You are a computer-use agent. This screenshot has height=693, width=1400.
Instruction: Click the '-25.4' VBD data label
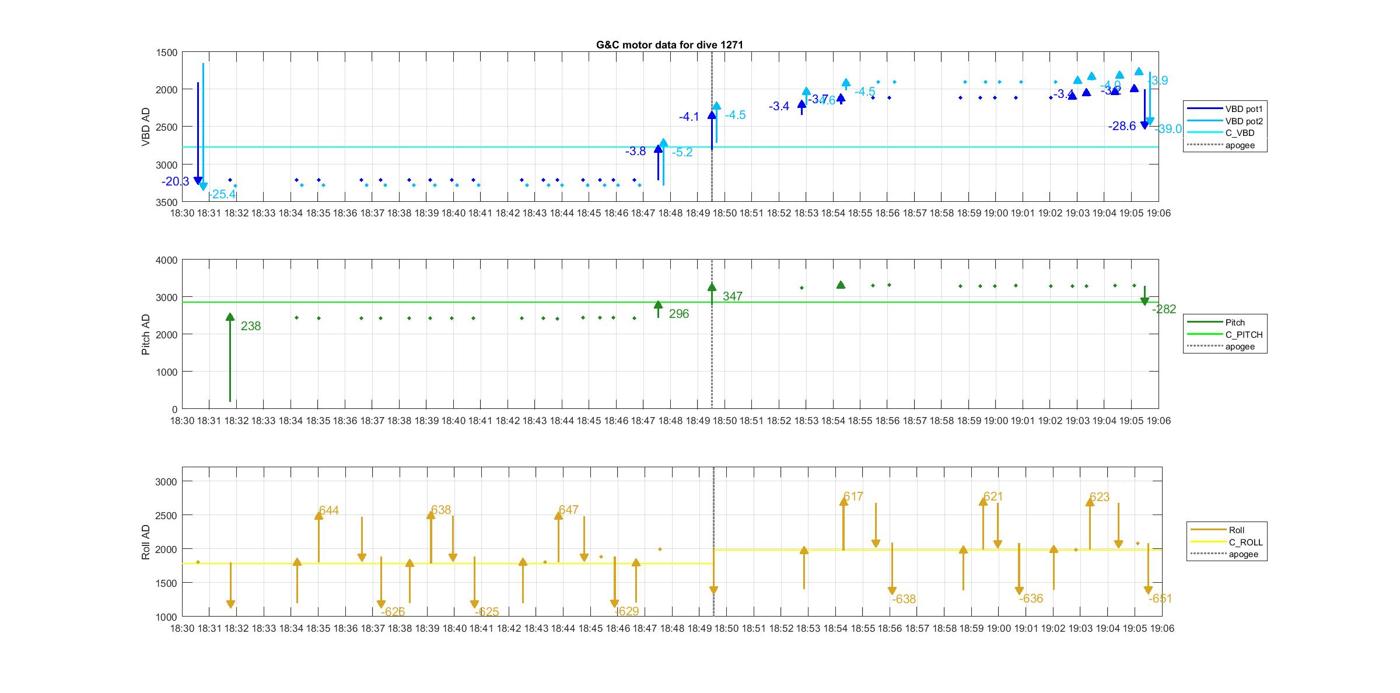(x=222, y=194)
